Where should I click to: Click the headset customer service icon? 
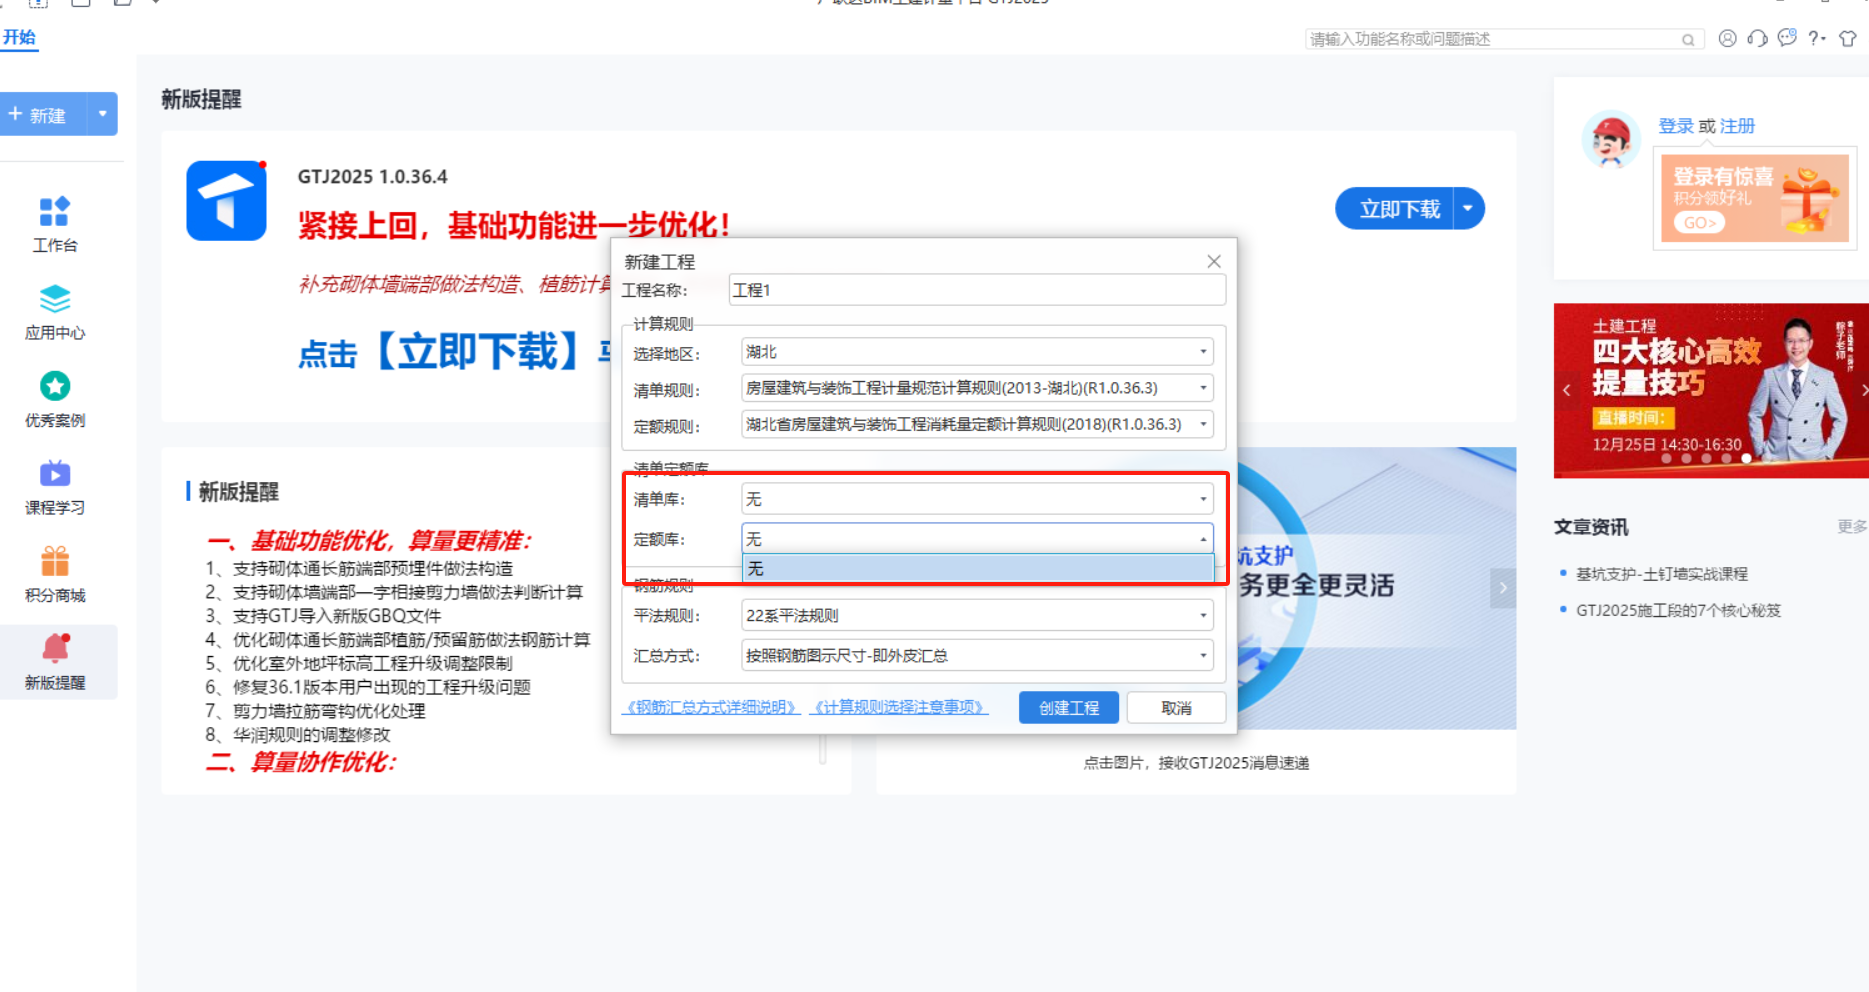[x=1757, y=39]
